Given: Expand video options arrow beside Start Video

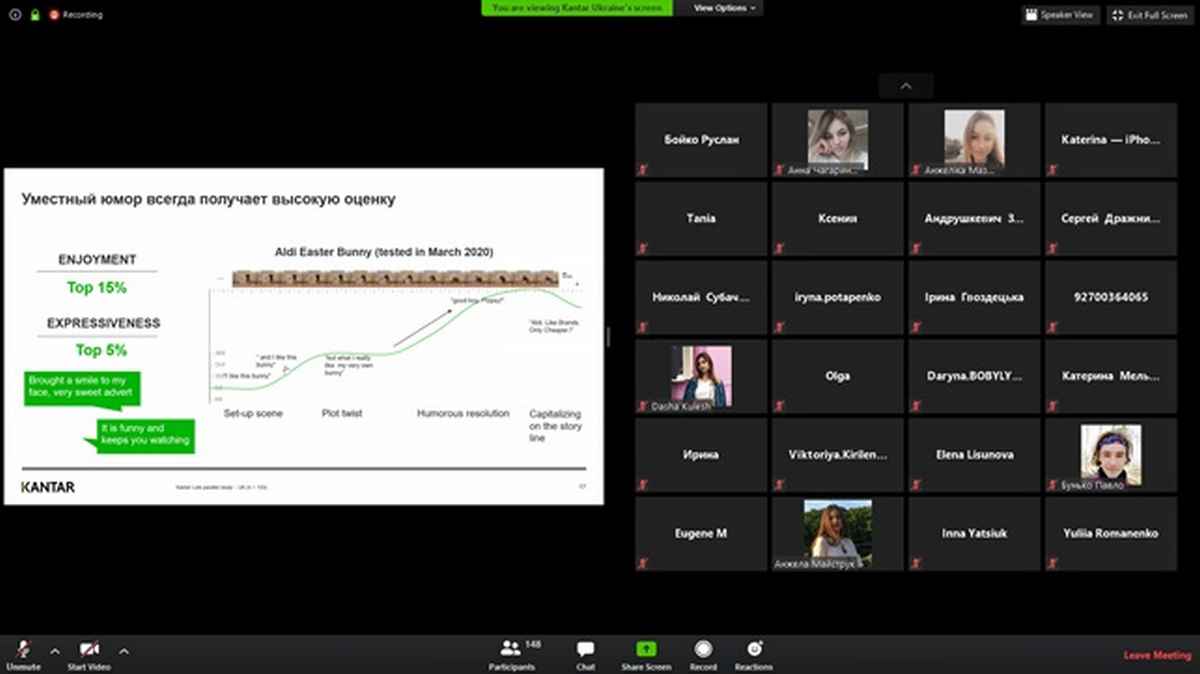Looking at the screenshot, I should click(x=124, y=650).
